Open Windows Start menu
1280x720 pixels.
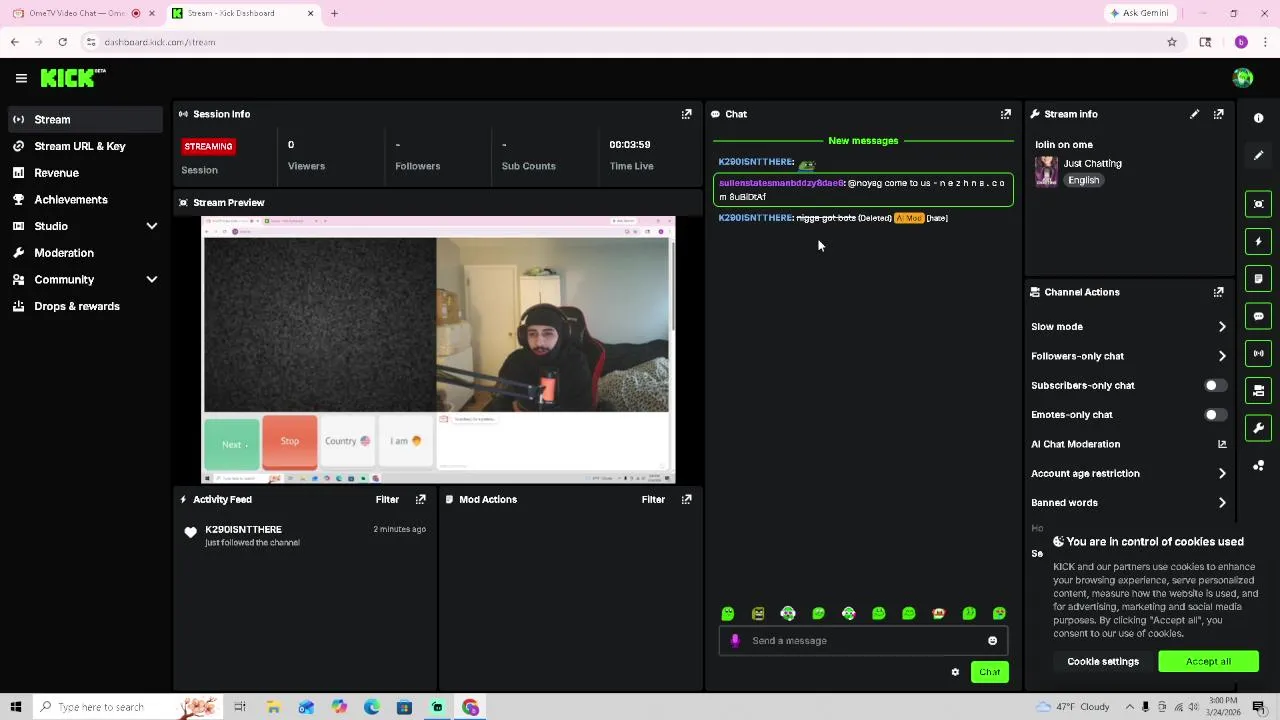click(x=15, y=707)
